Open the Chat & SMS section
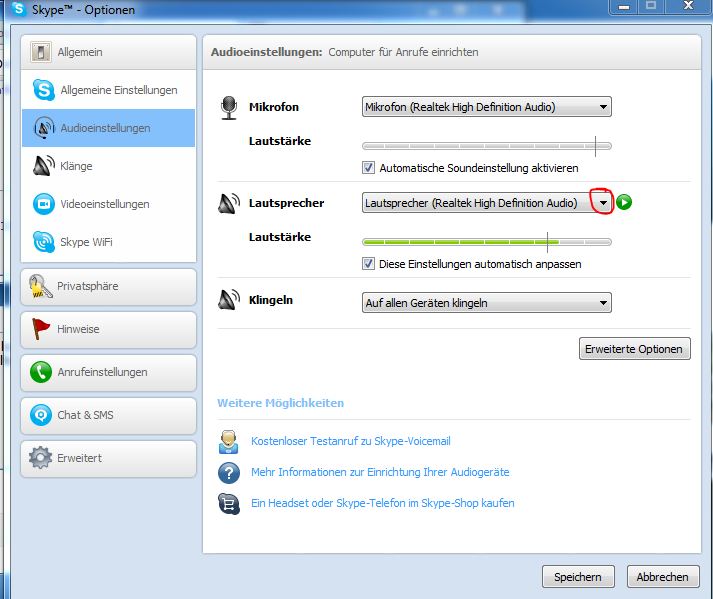The height and width of the screenshot is (599, 713). tap(108, 415)
